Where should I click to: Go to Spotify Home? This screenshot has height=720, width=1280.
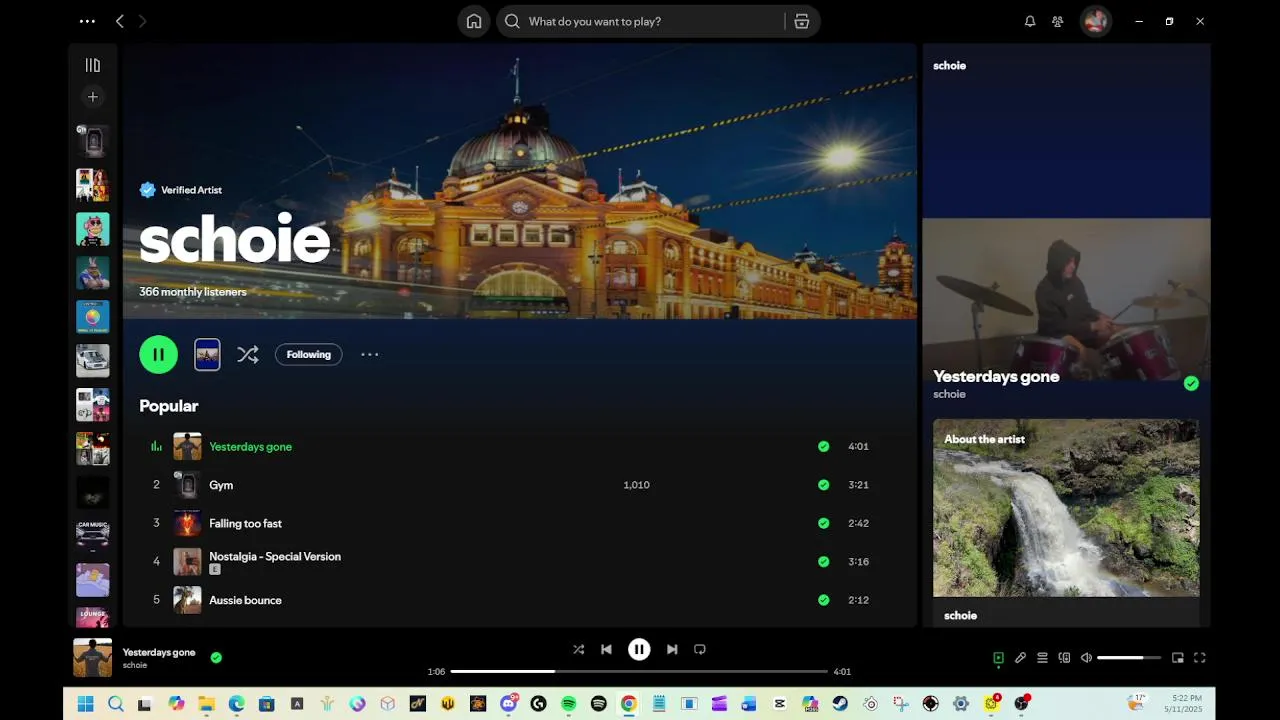point(474,21)
